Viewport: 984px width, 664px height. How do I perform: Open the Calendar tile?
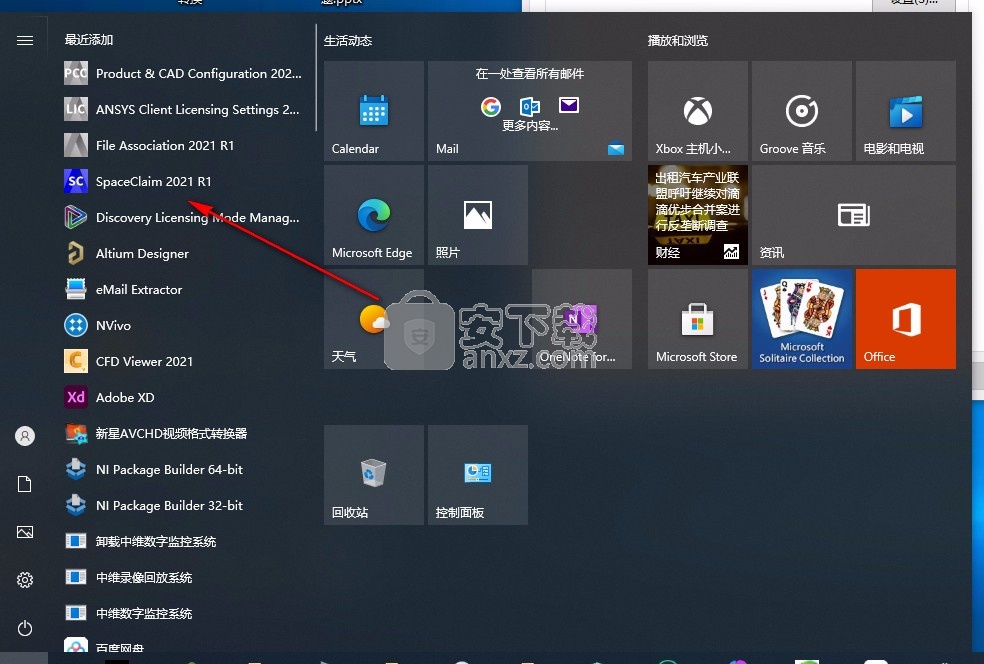(374, 111)
